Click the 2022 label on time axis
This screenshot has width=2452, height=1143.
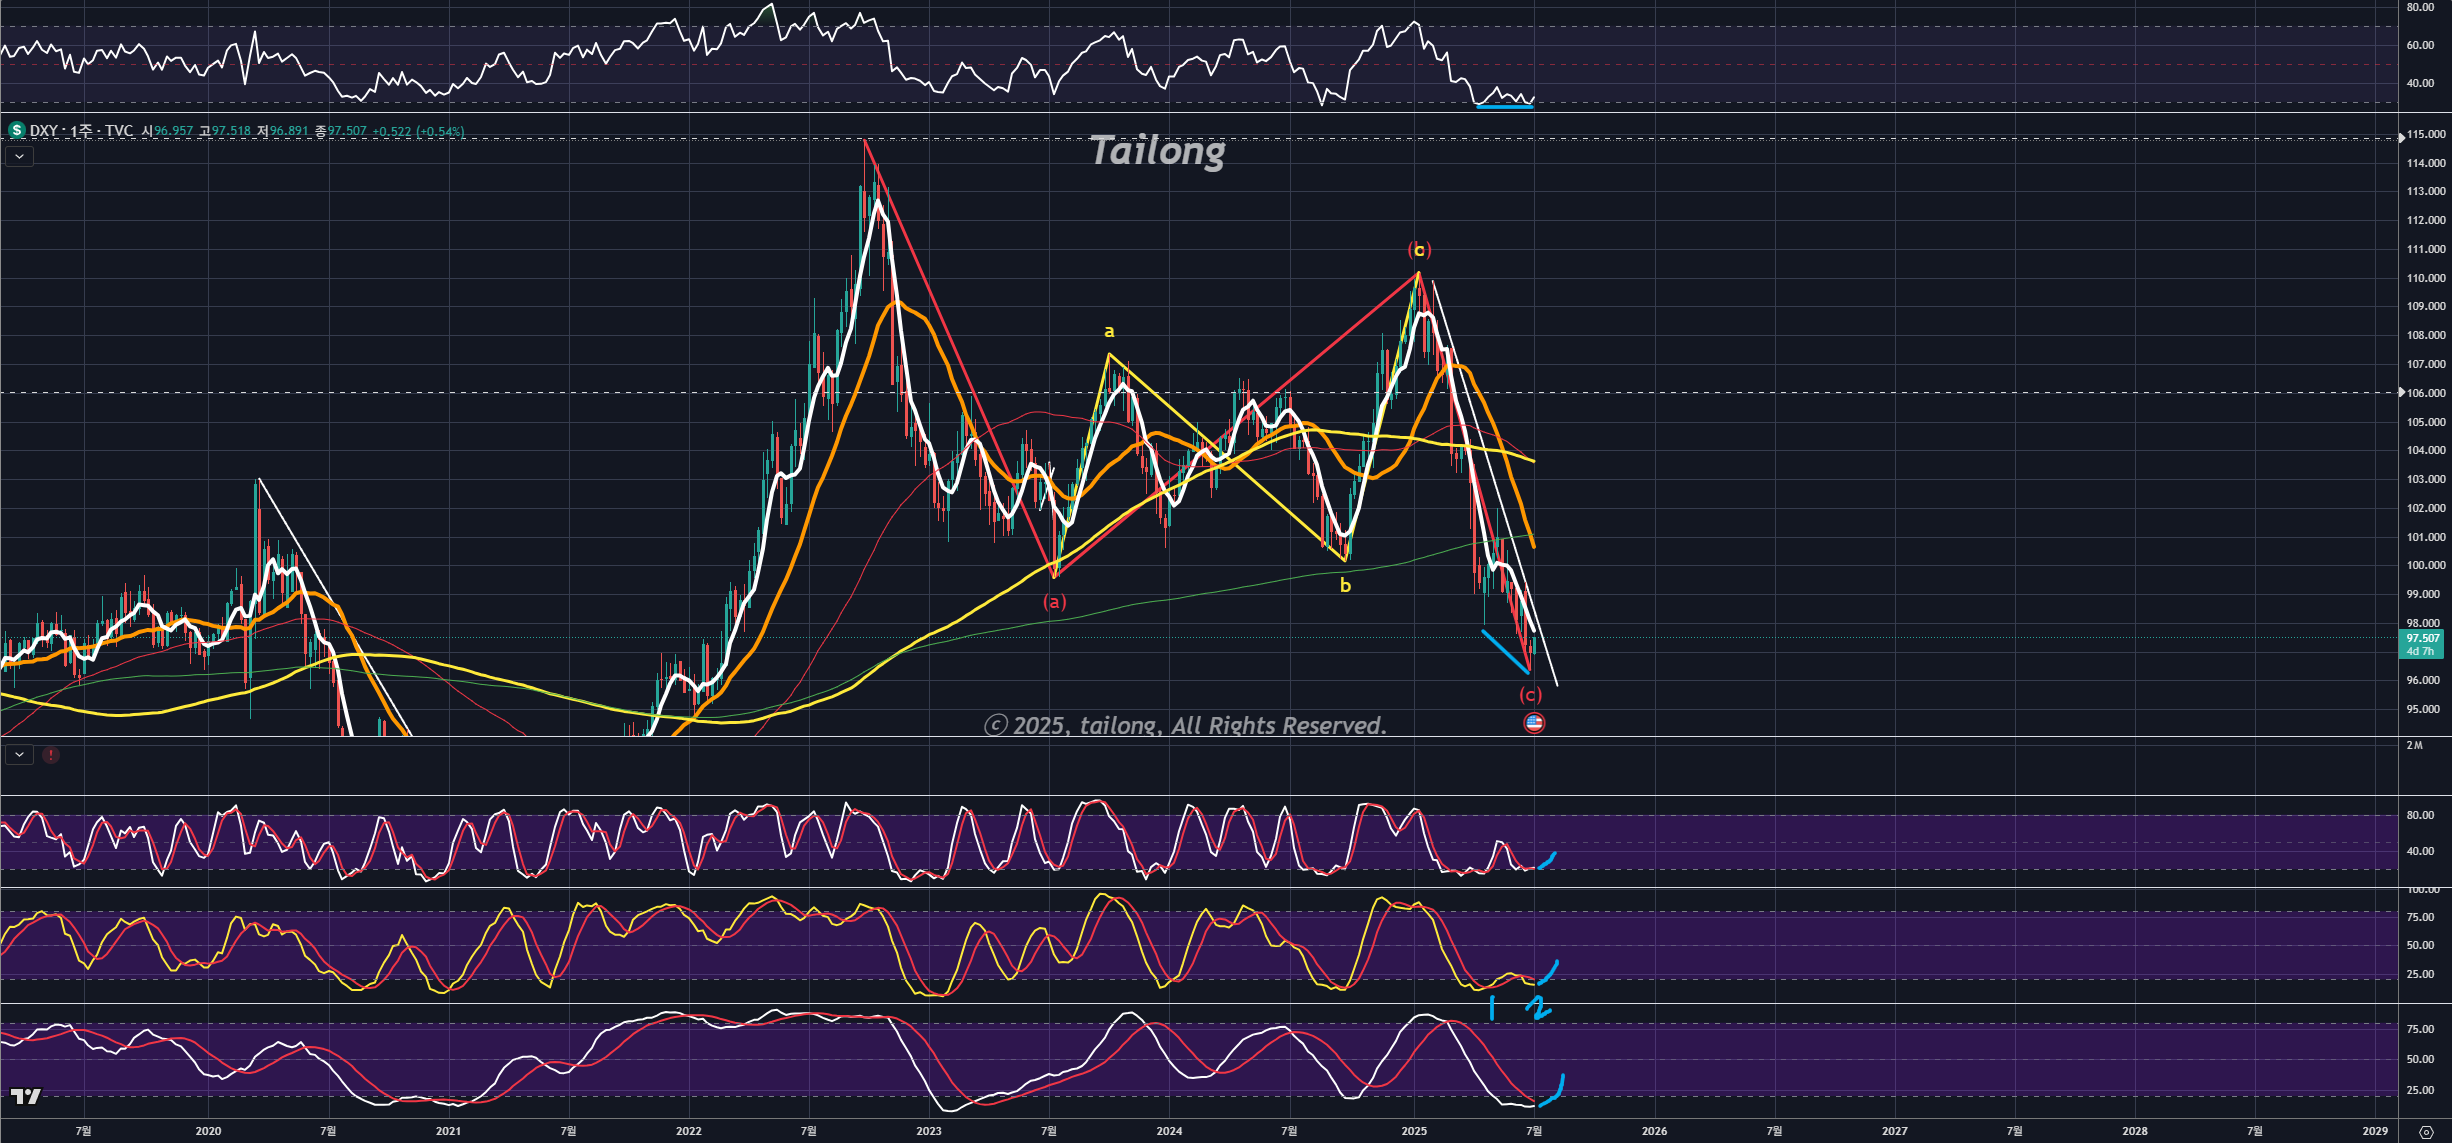coord(688,1131)
